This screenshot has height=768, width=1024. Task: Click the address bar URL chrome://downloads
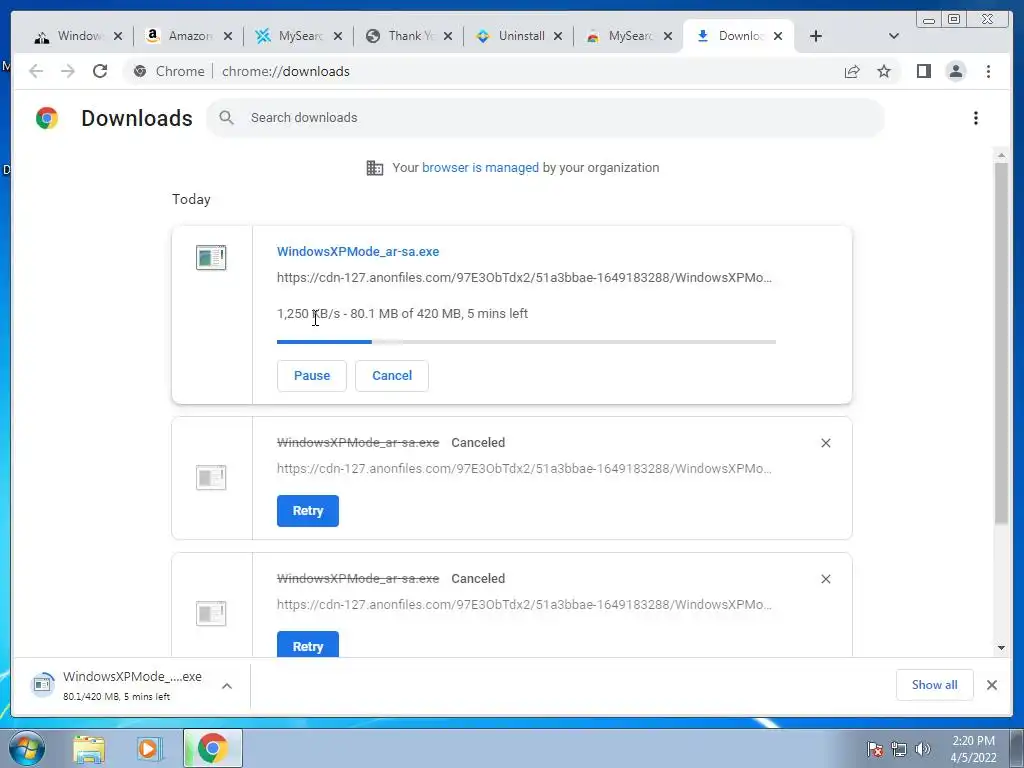(x=285, y=71)
